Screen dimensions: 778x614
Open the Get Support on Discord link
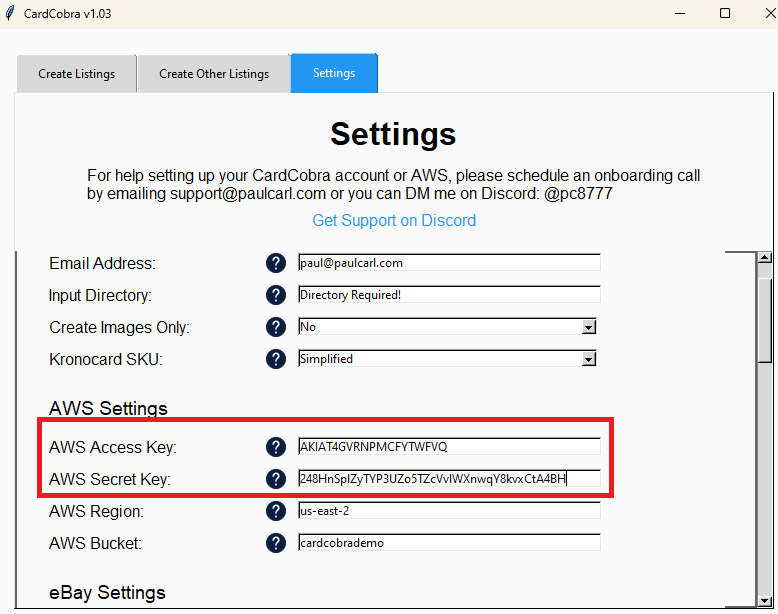(x=394, y=220)
